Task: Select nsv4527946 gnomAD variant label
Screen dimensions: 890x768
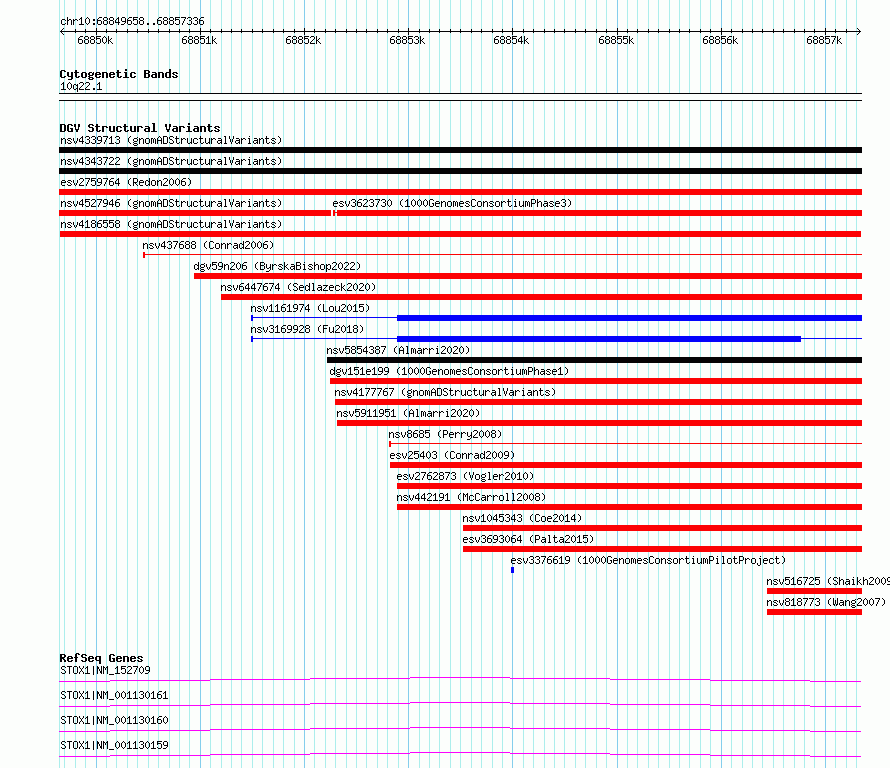Action: 171,203
